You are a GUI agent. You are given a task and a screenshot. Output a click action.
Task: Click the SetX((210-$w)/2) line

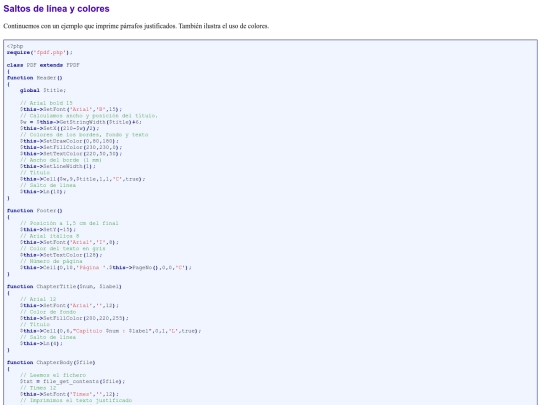[59, 128]
